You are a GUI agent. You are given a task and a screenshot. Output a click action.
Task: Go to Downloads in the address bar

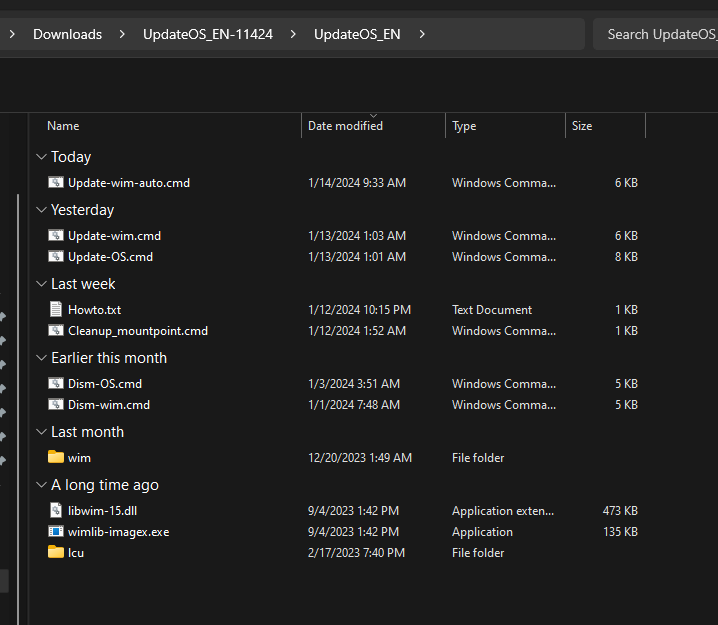[67, 34]
